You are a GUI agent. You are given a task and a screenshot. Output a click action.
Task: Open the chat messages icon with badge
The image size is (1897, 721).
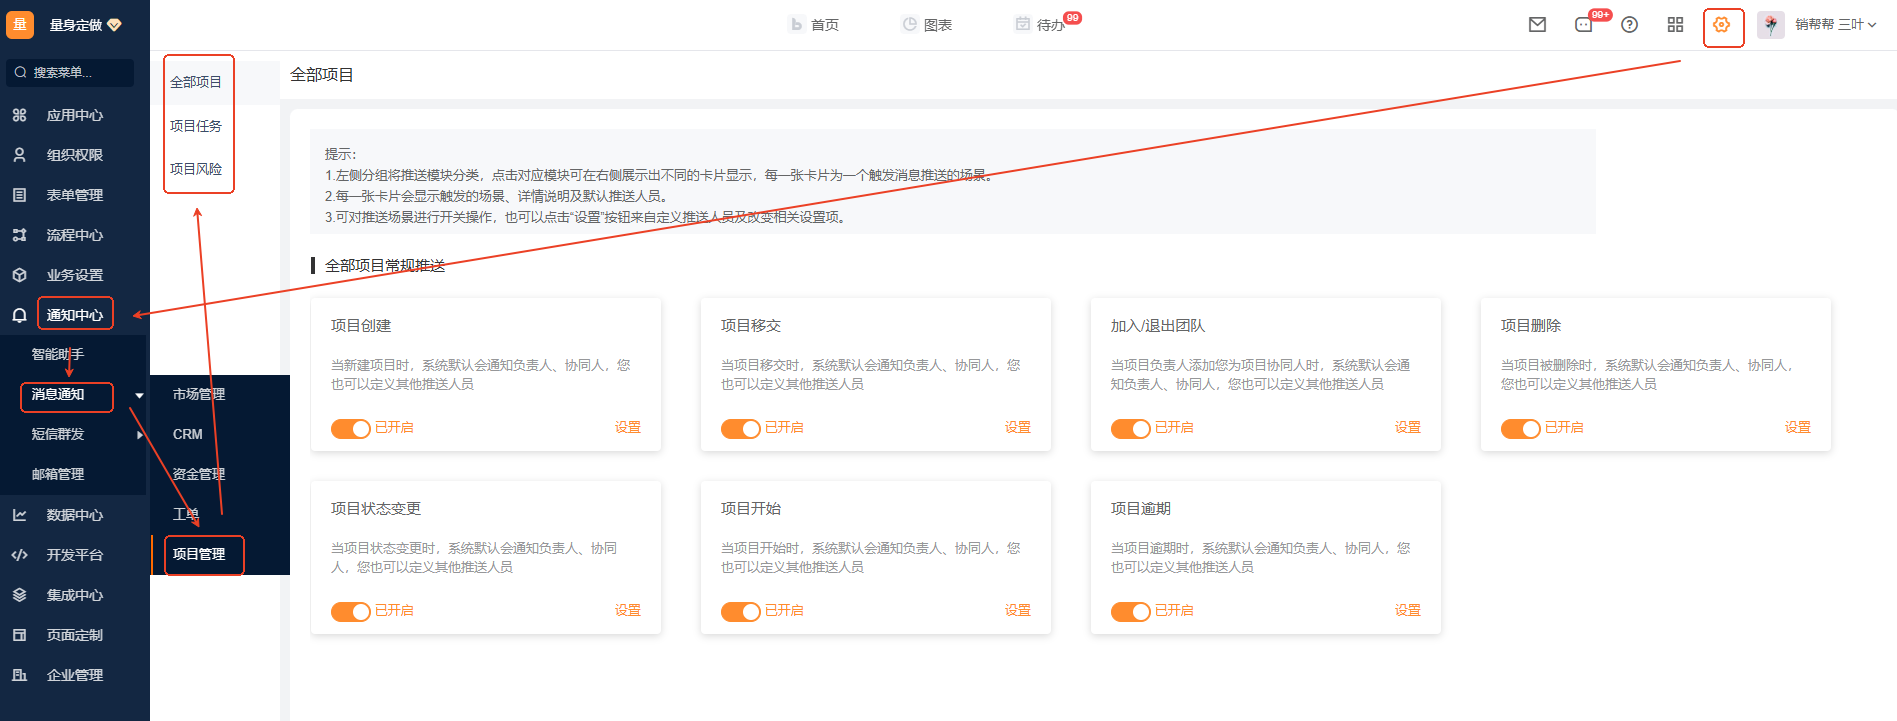pyautogui.click(x=1584, y=25)
